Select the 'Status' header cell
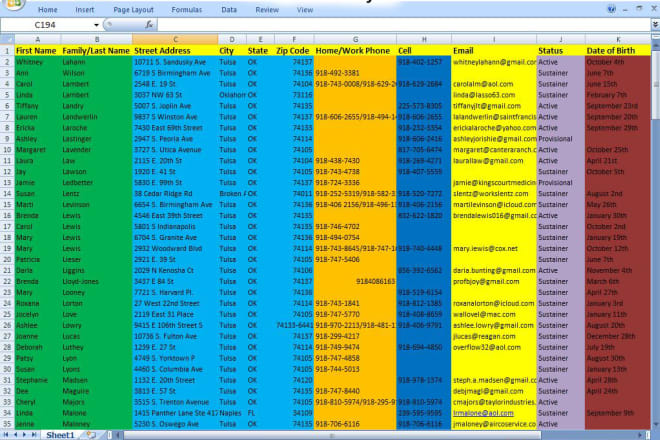 click(x=561, y=51)
